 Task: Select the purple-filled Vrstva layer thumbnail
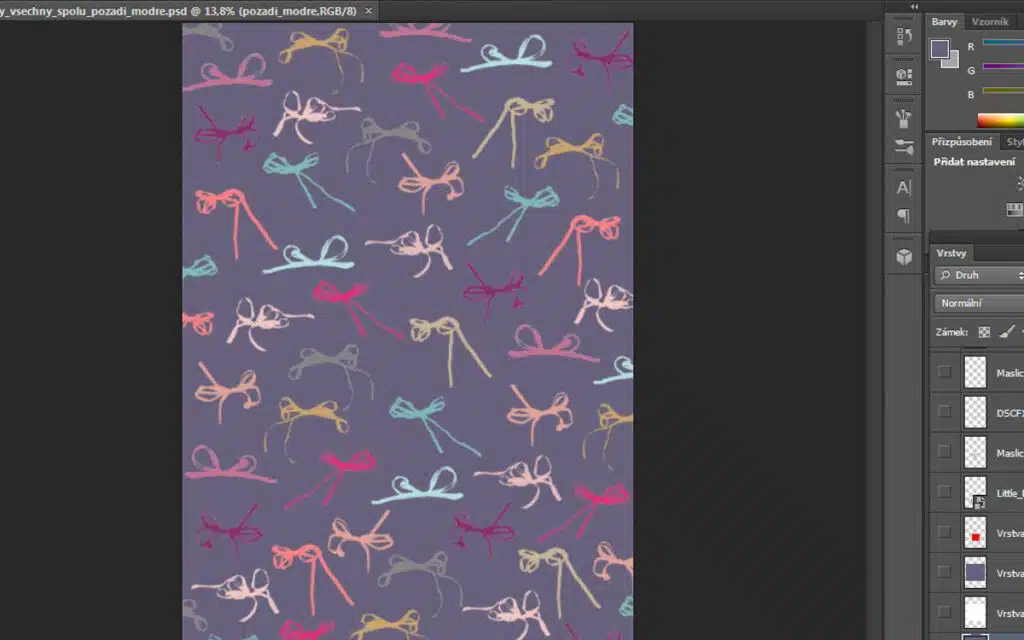coord(975,573)
